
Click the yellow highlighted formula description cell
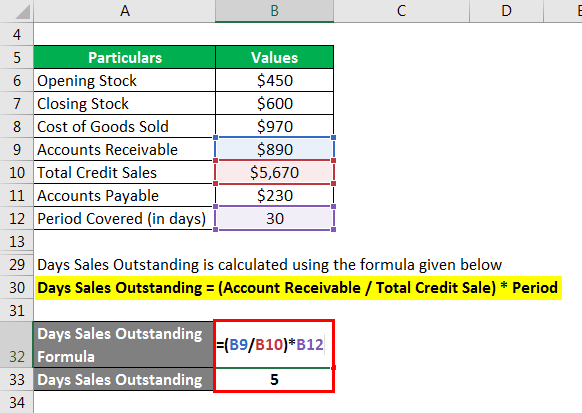click(298, 288)
